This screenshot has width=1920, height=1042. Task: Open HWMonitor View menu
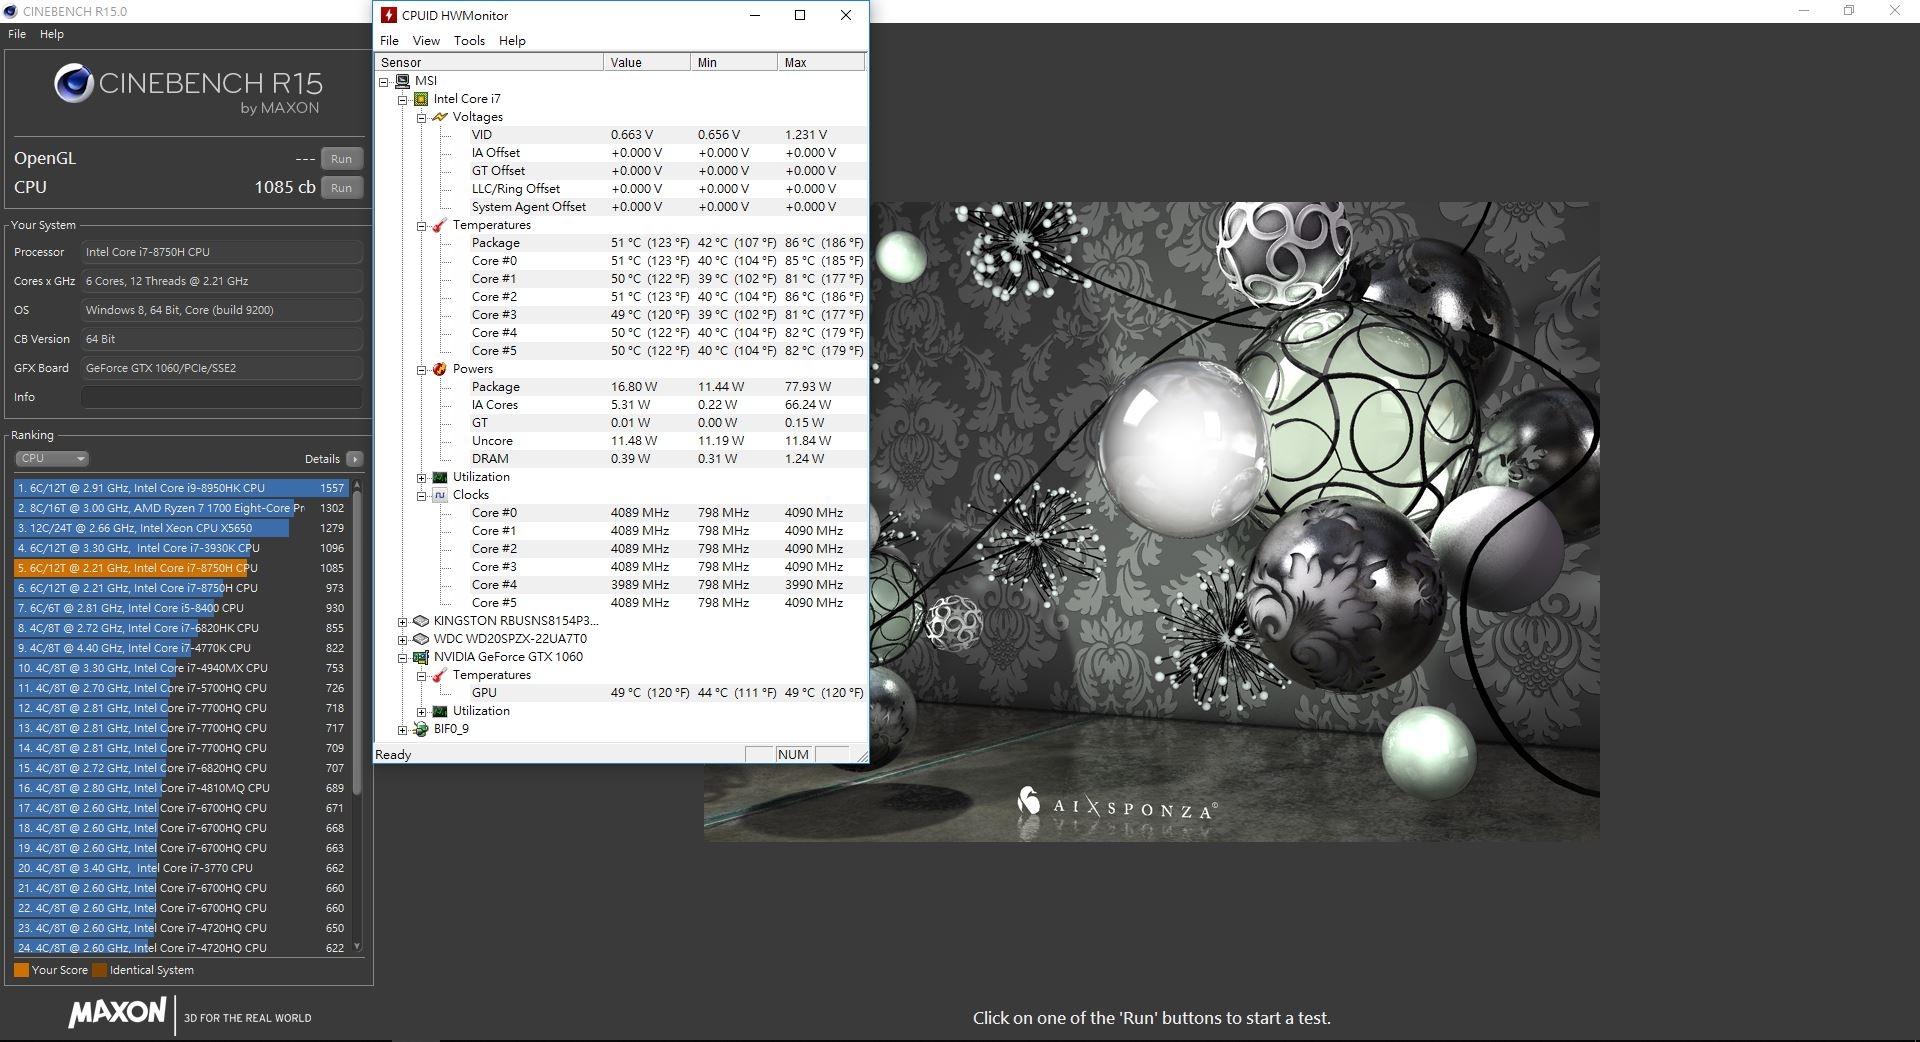[426, 41]
